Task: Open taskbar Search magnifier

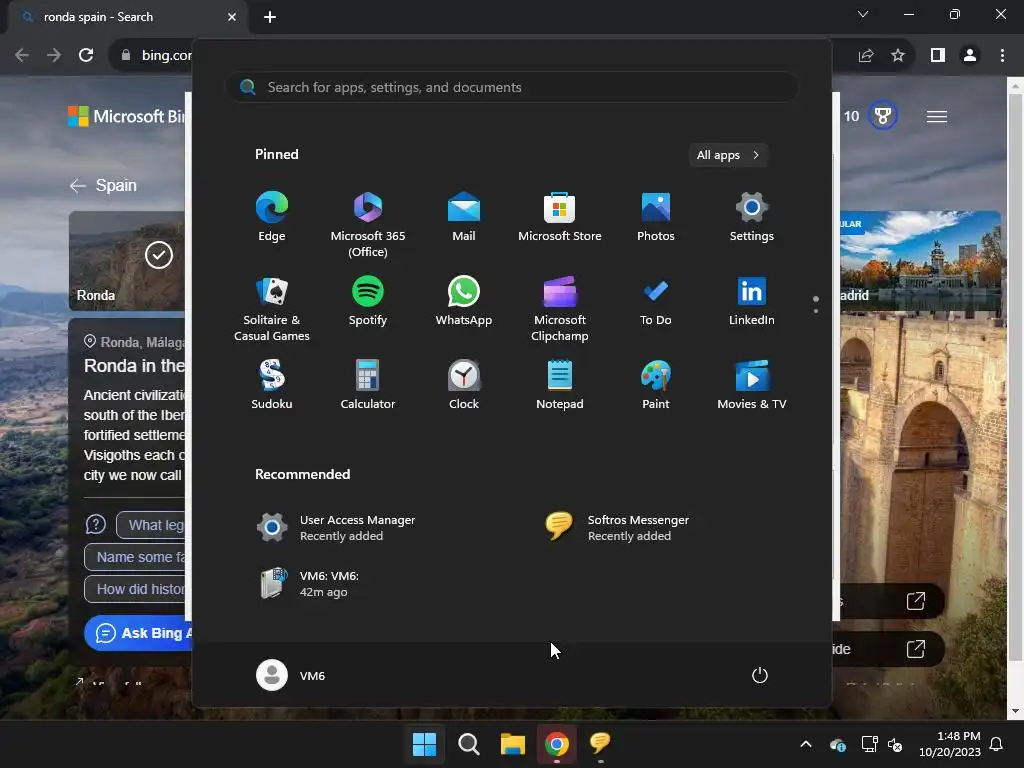Action: point(468,744)
